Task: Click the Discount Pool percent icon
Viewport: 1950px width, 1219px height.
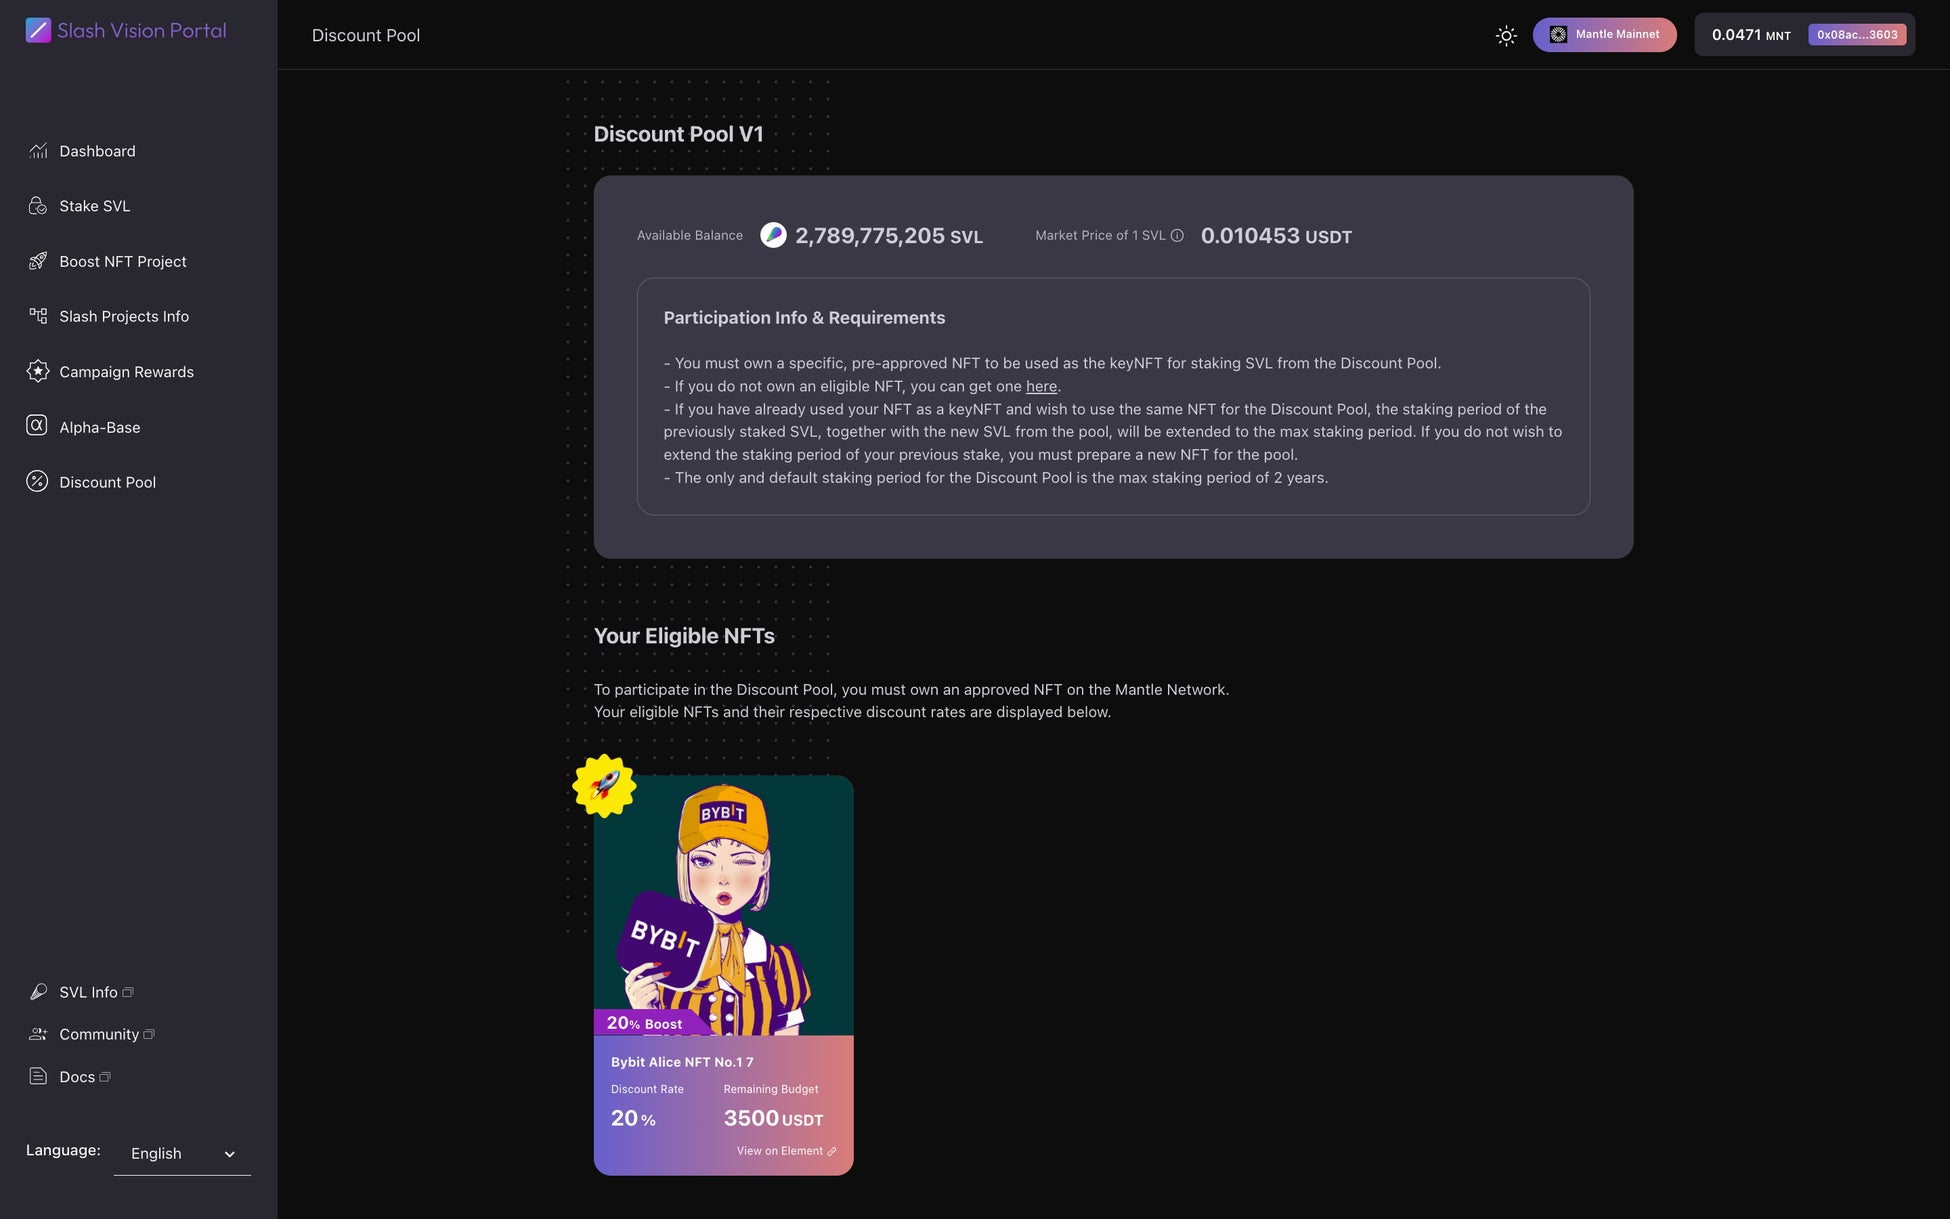Action: click(37, 481)
